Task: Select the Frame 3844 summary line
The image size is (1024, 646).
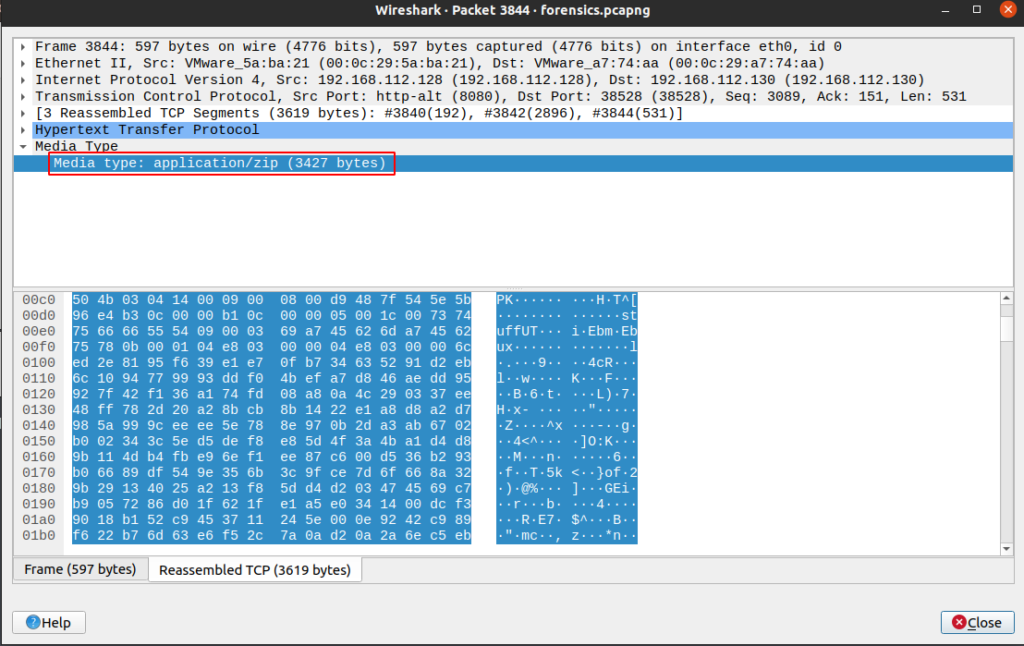Action: tap(438, 47)
